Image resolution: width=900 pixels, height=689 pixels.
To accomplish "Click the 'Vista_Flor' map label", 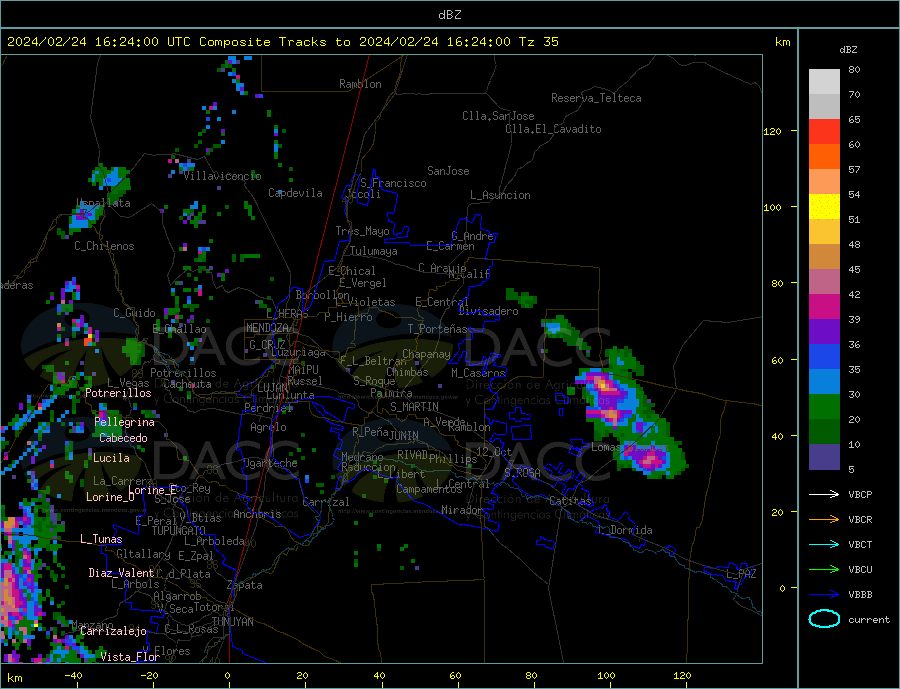I will (130, 657).
